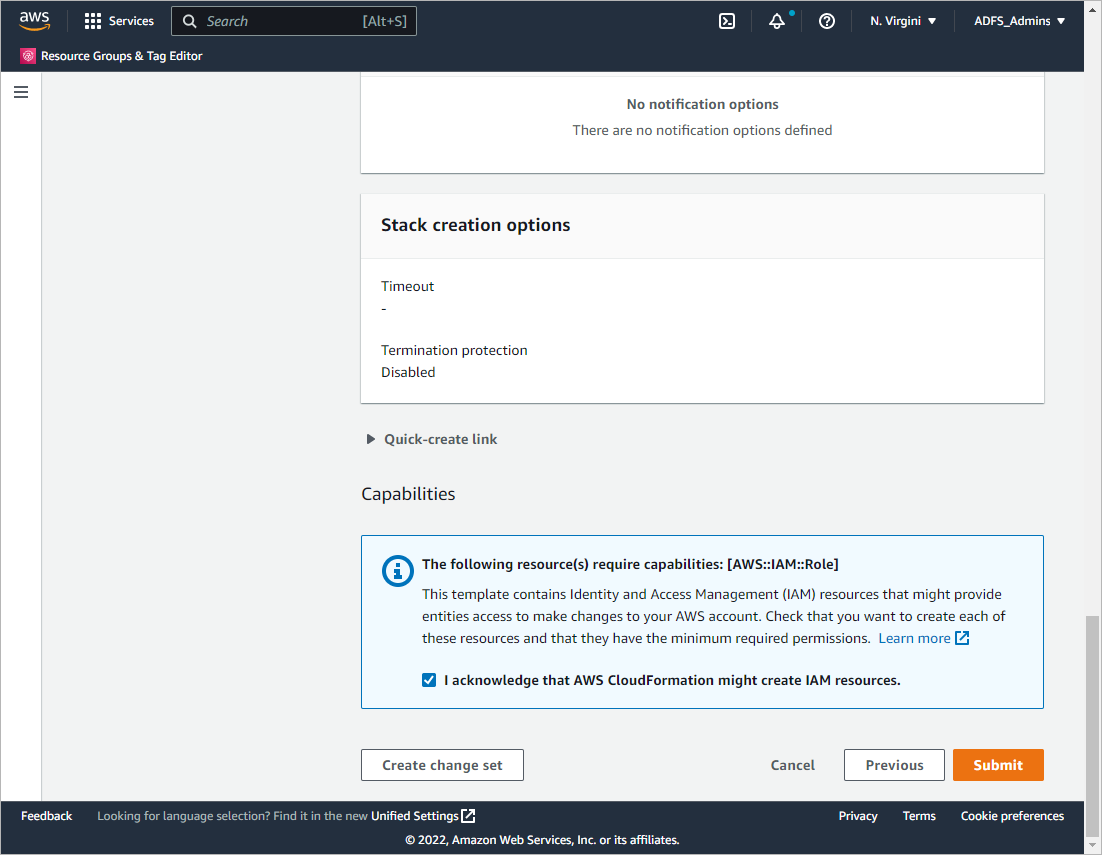Launch the CloudShell terminal icon
This screenshot has height=855, width=1102.
tap(727, 21)
